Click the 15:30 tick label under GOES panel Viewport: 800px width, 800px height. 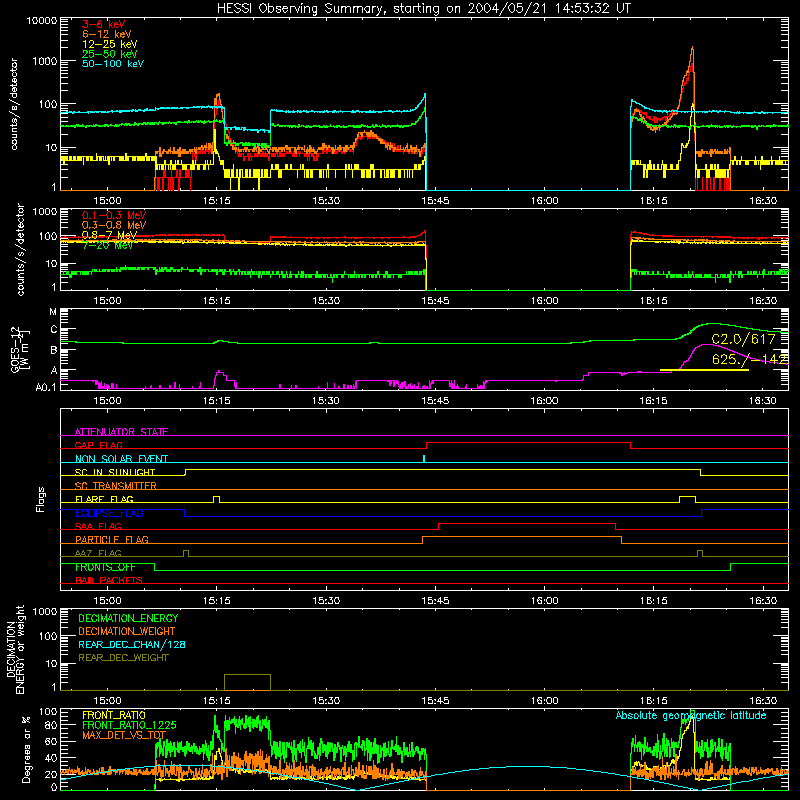coord(326,401)
